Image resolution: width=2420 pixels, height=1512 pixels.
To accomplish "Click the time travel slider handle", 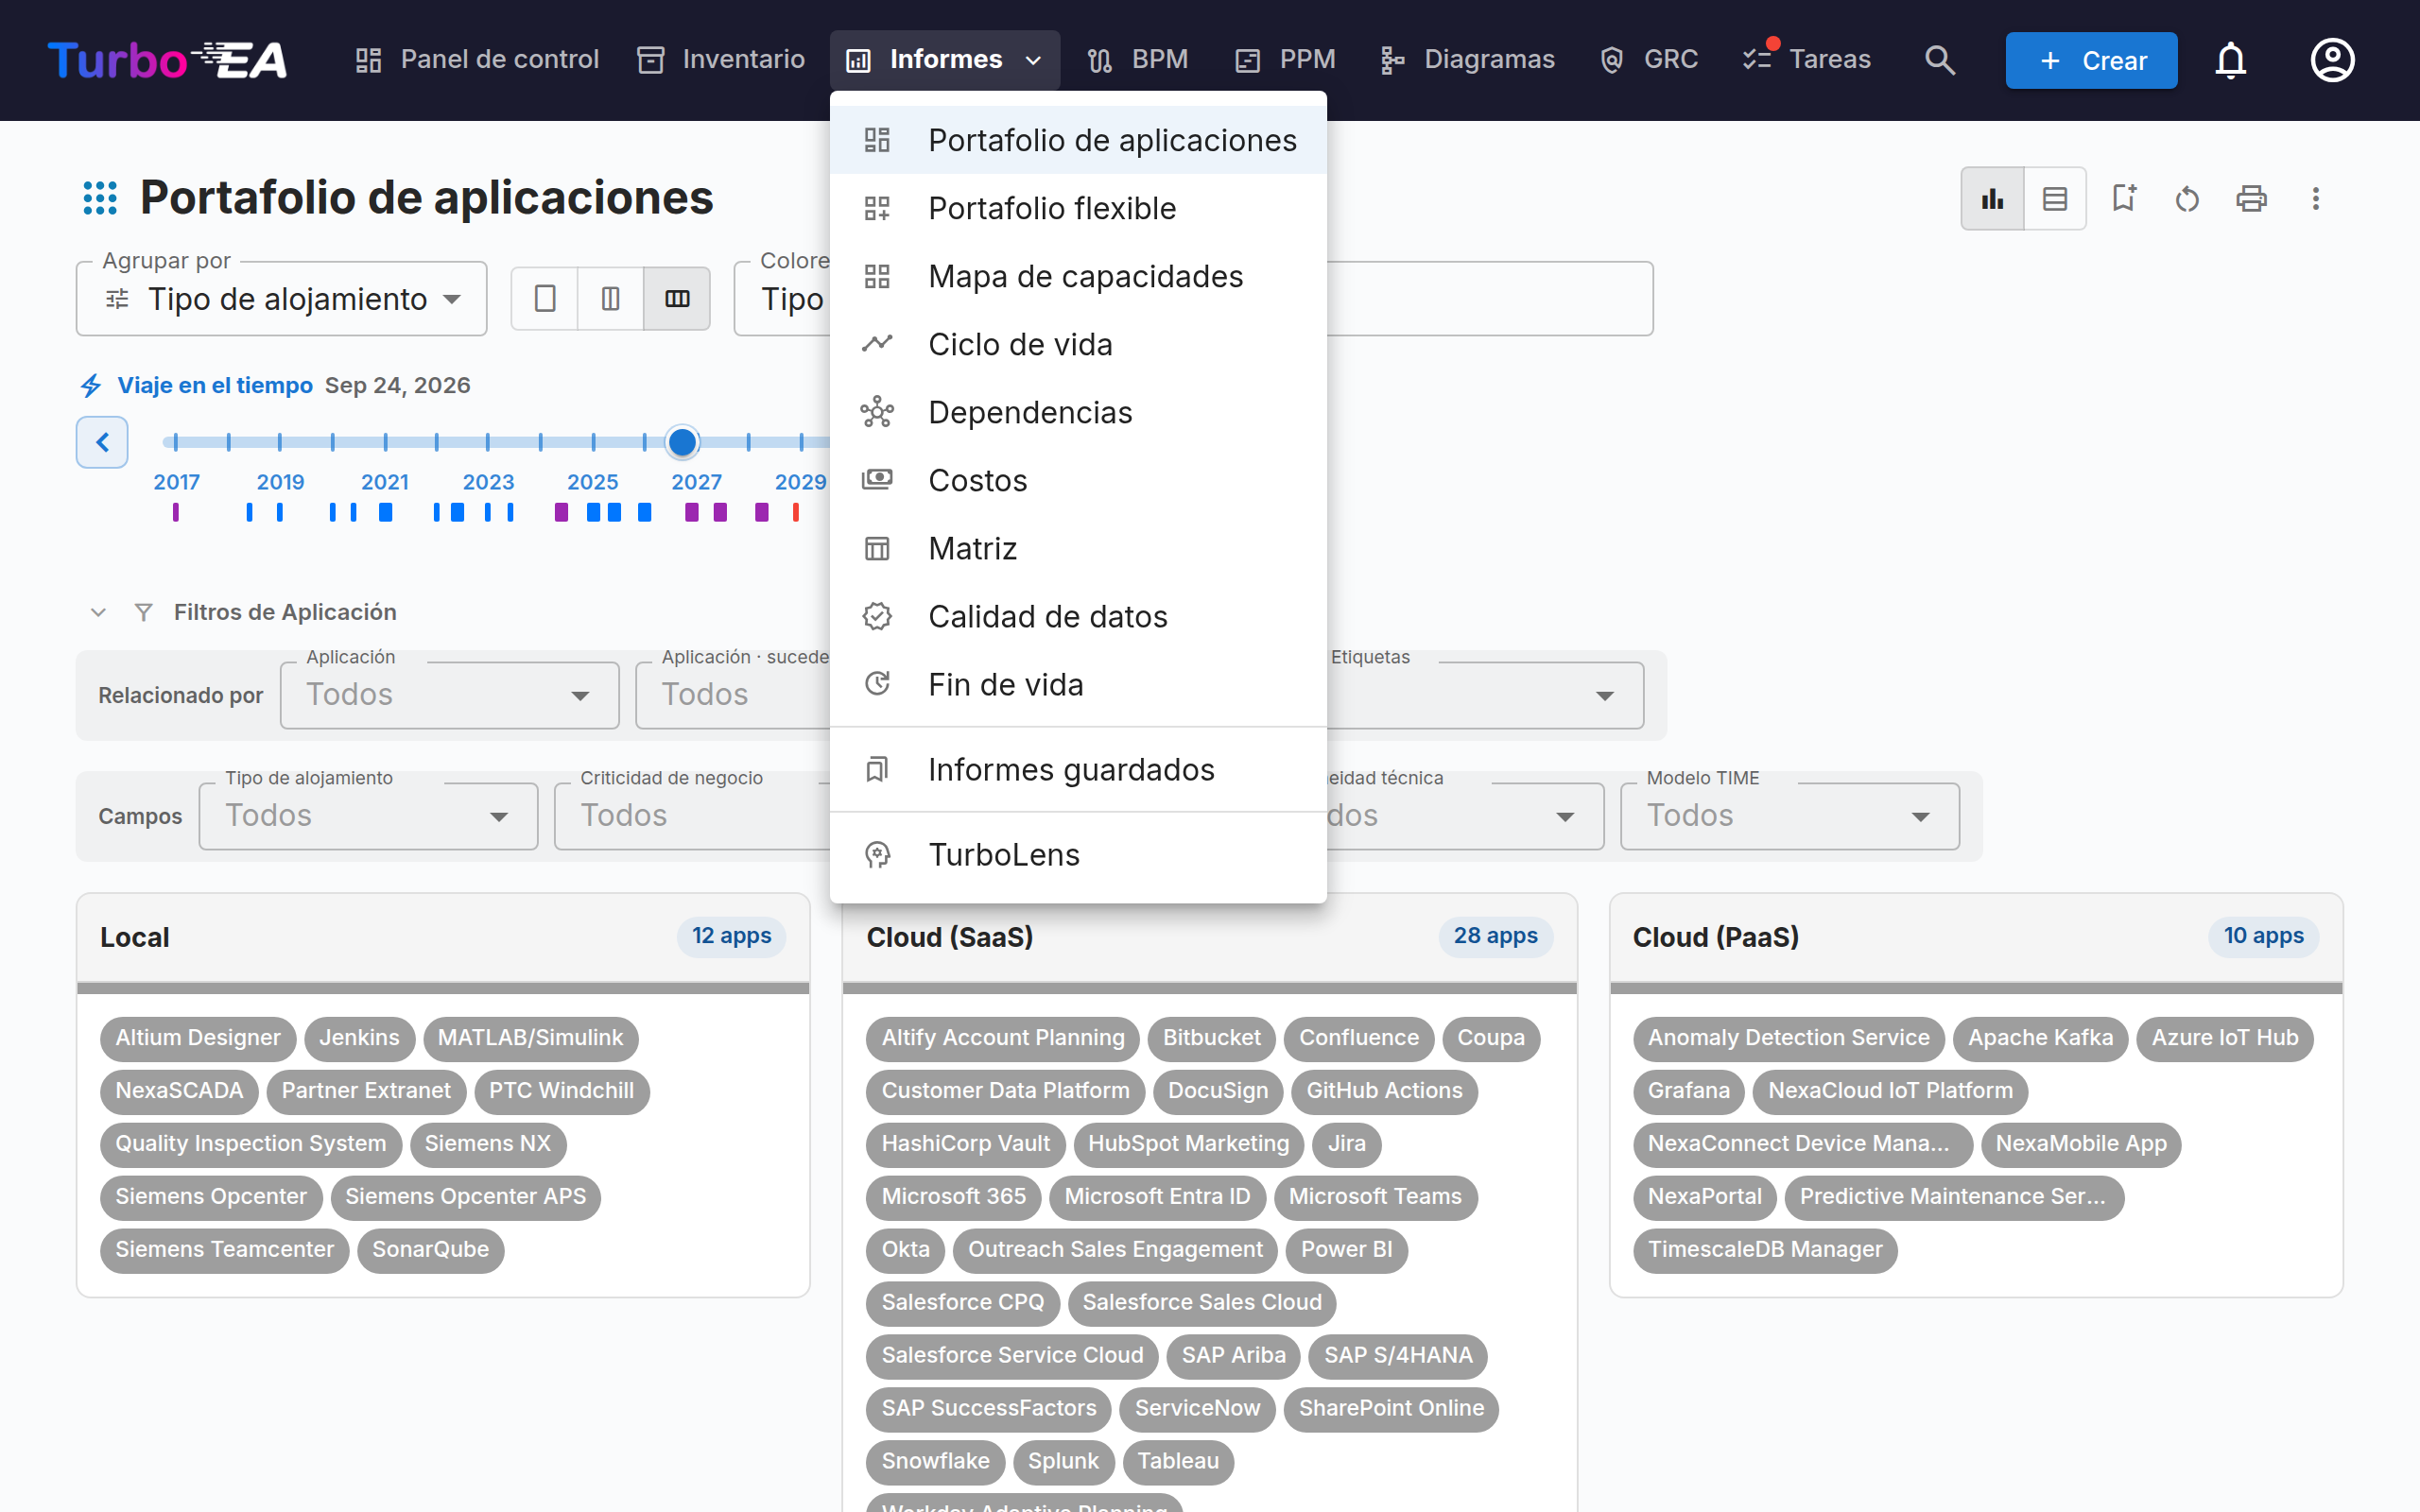I will coord(682,442).
